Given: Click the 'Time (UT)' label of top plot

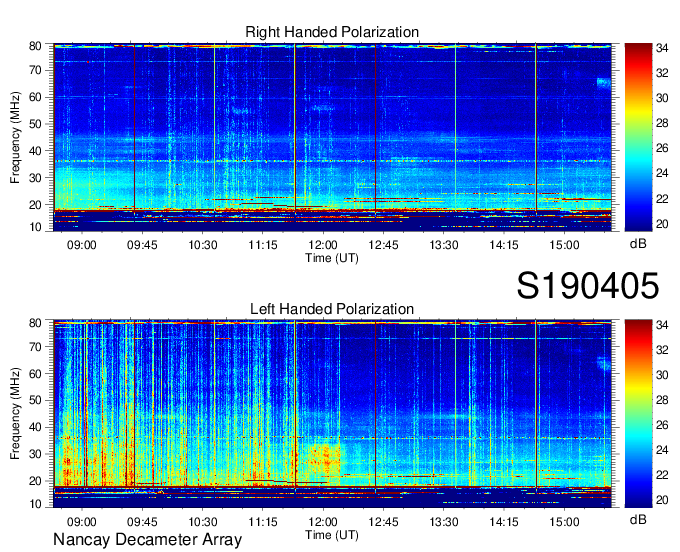Looking at the screenshot, I should pos(332,258).
